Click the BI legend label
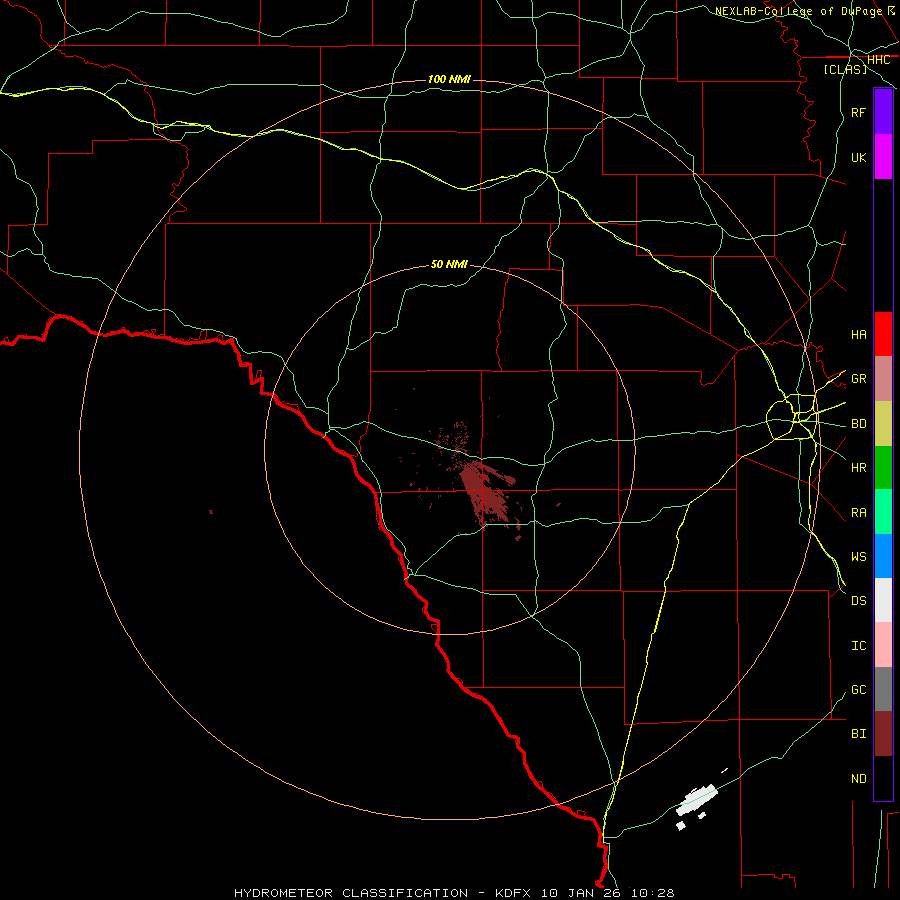Screen dimensions: 900x900 858,734
